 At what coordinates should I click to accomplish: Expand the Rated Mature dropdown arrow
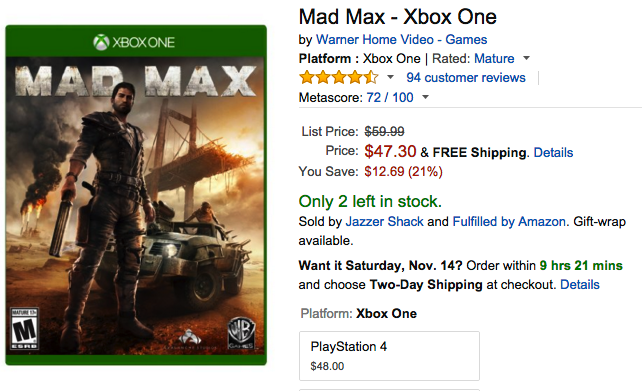tap(527, 59)
